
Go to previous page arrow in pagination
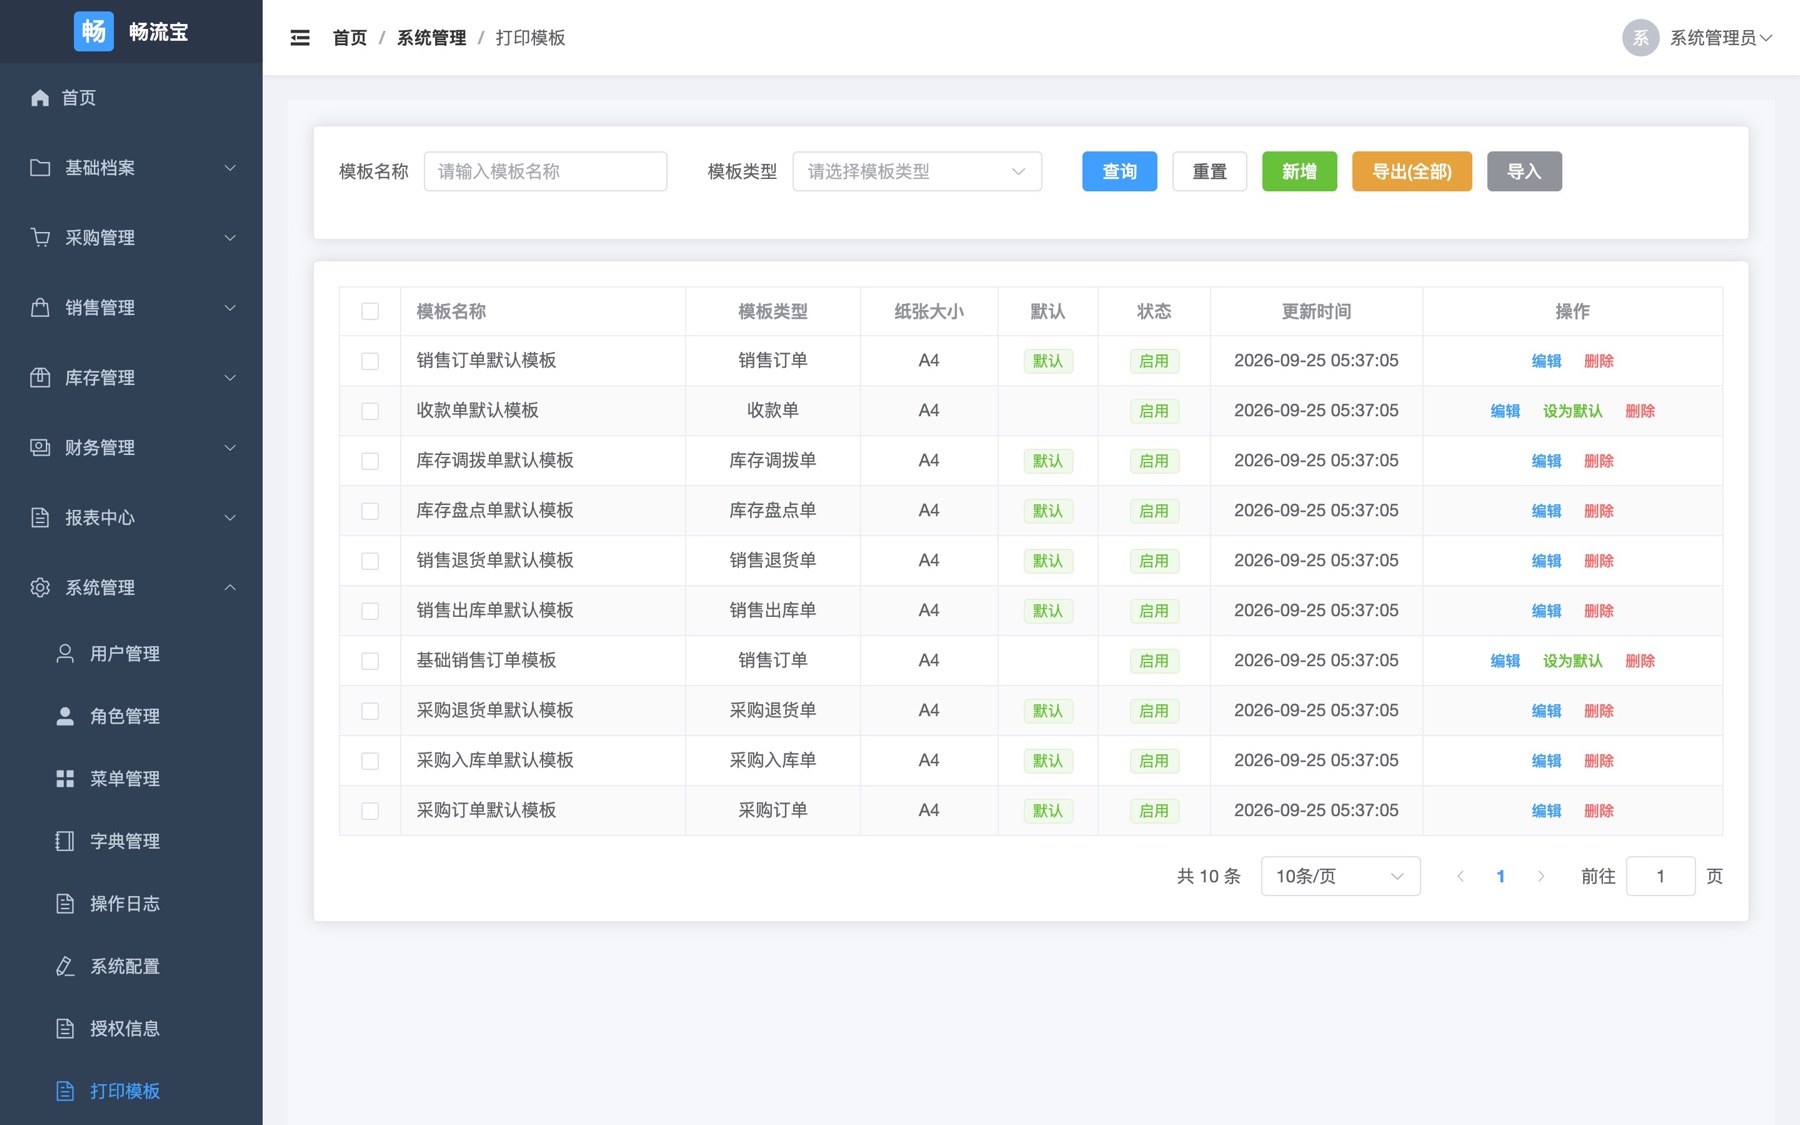(x=1460, y=876)
